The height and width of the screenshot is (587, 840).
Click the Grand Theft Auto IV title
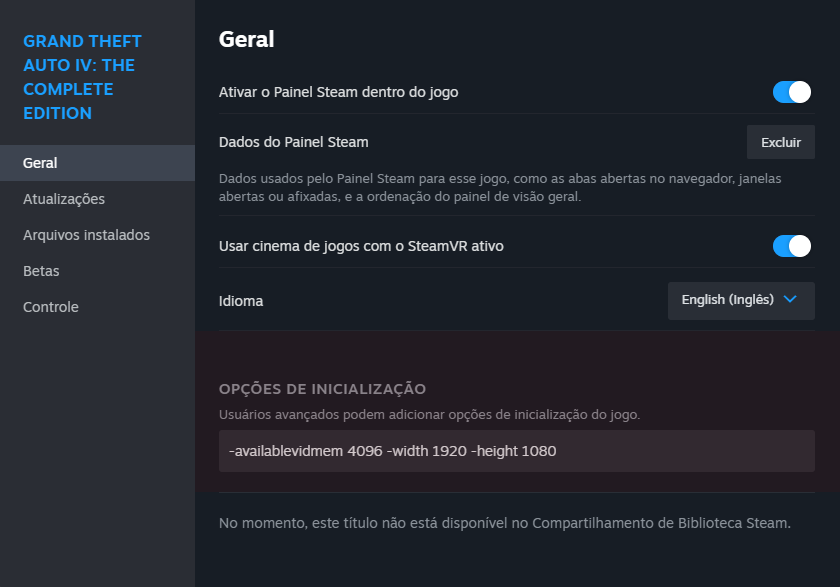[82, 77]
